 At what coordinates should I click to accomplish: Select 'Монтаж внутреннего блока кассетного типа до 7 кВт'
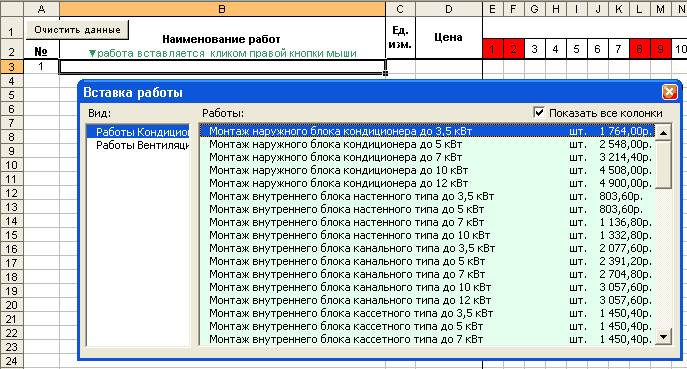(428, 339)
